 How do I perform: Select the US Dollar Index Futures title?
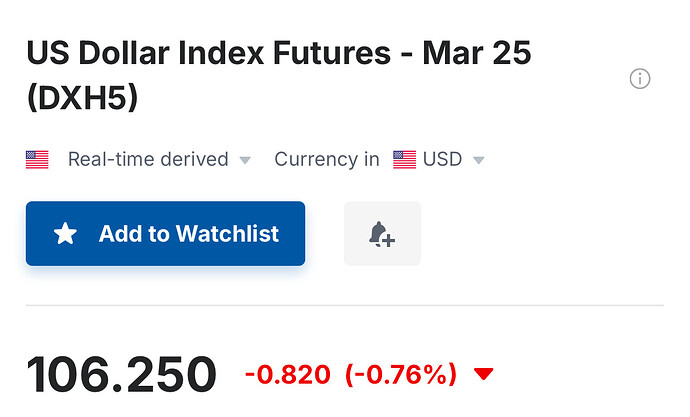pos(278,54)
